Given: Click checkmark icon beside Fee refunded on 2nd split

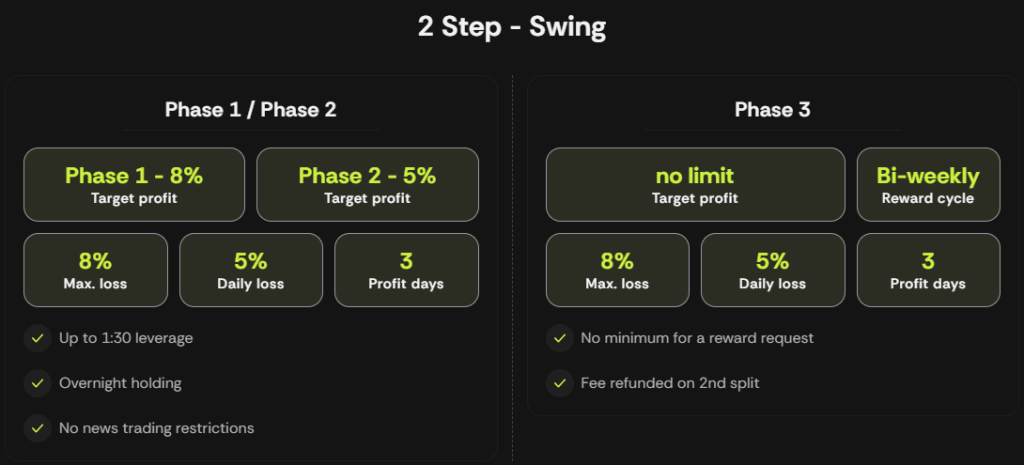Looking at the screenshot, I should click(559, 383).
